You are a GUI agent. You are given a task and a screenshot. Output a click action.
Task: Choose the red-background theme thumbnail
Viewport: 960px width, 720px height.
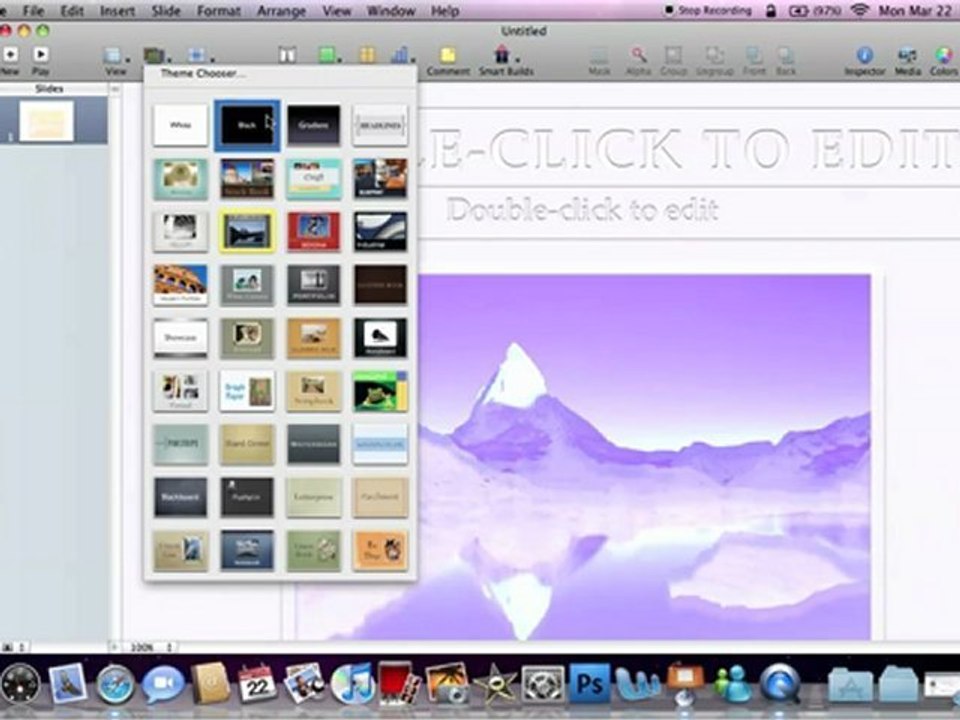point(313,231)
